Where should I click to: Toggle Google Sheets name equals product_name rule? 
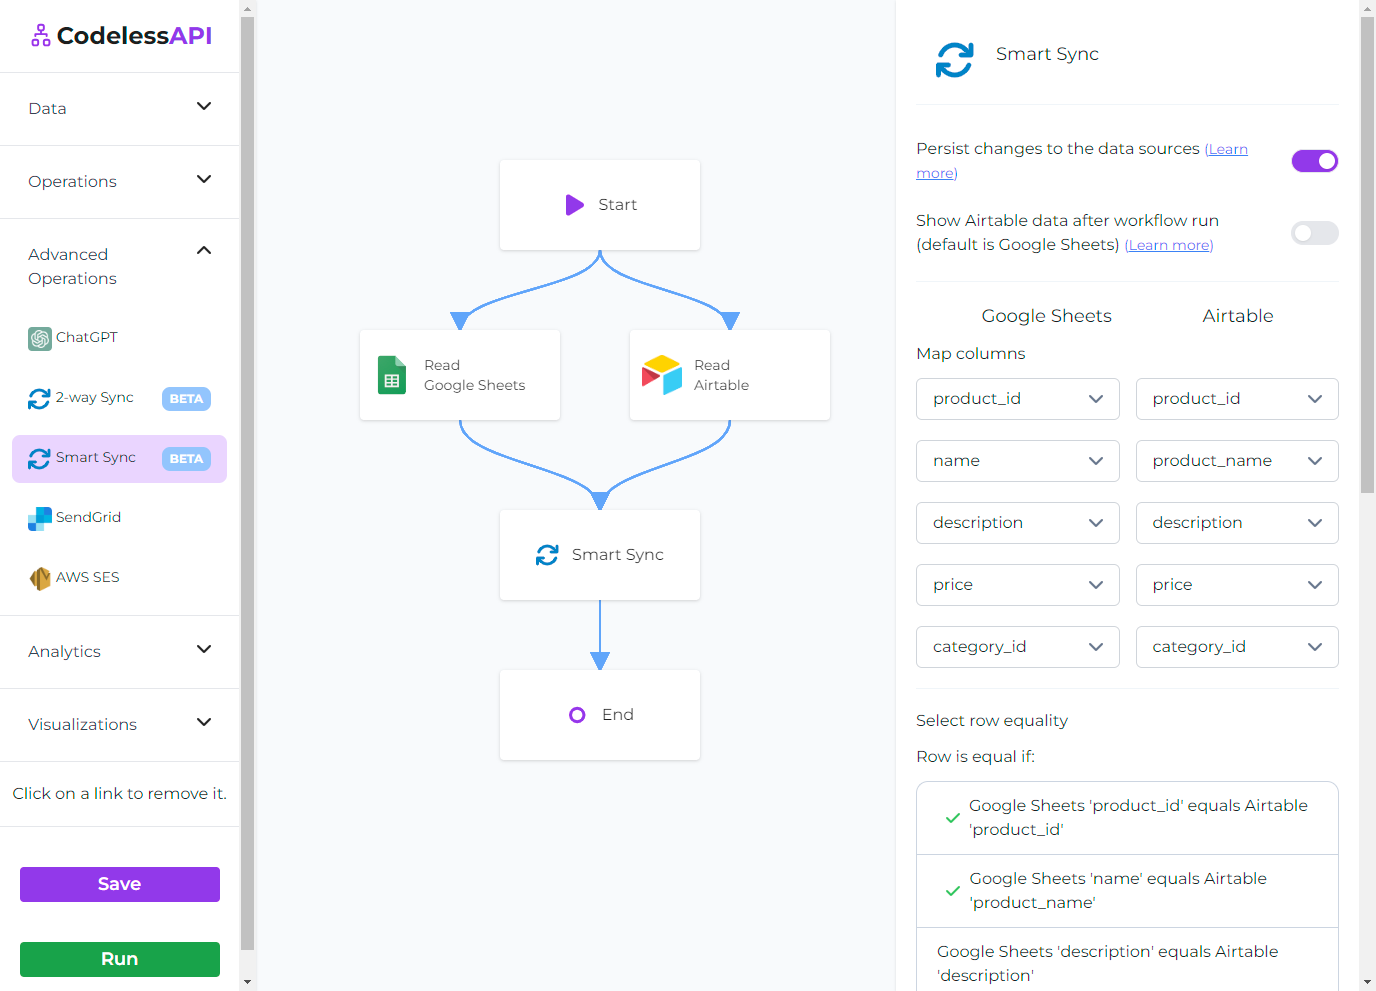click(1127, 891)
